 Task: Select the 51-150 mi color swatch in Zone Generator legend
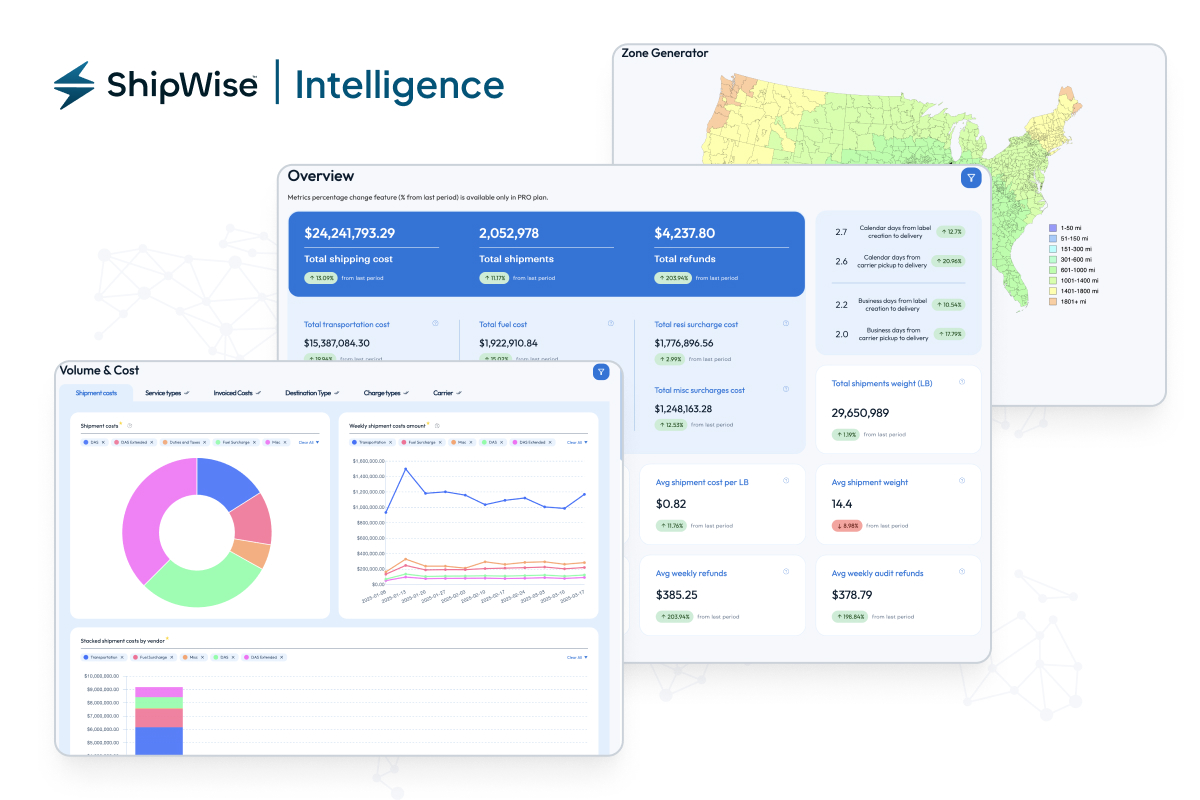1052,239
